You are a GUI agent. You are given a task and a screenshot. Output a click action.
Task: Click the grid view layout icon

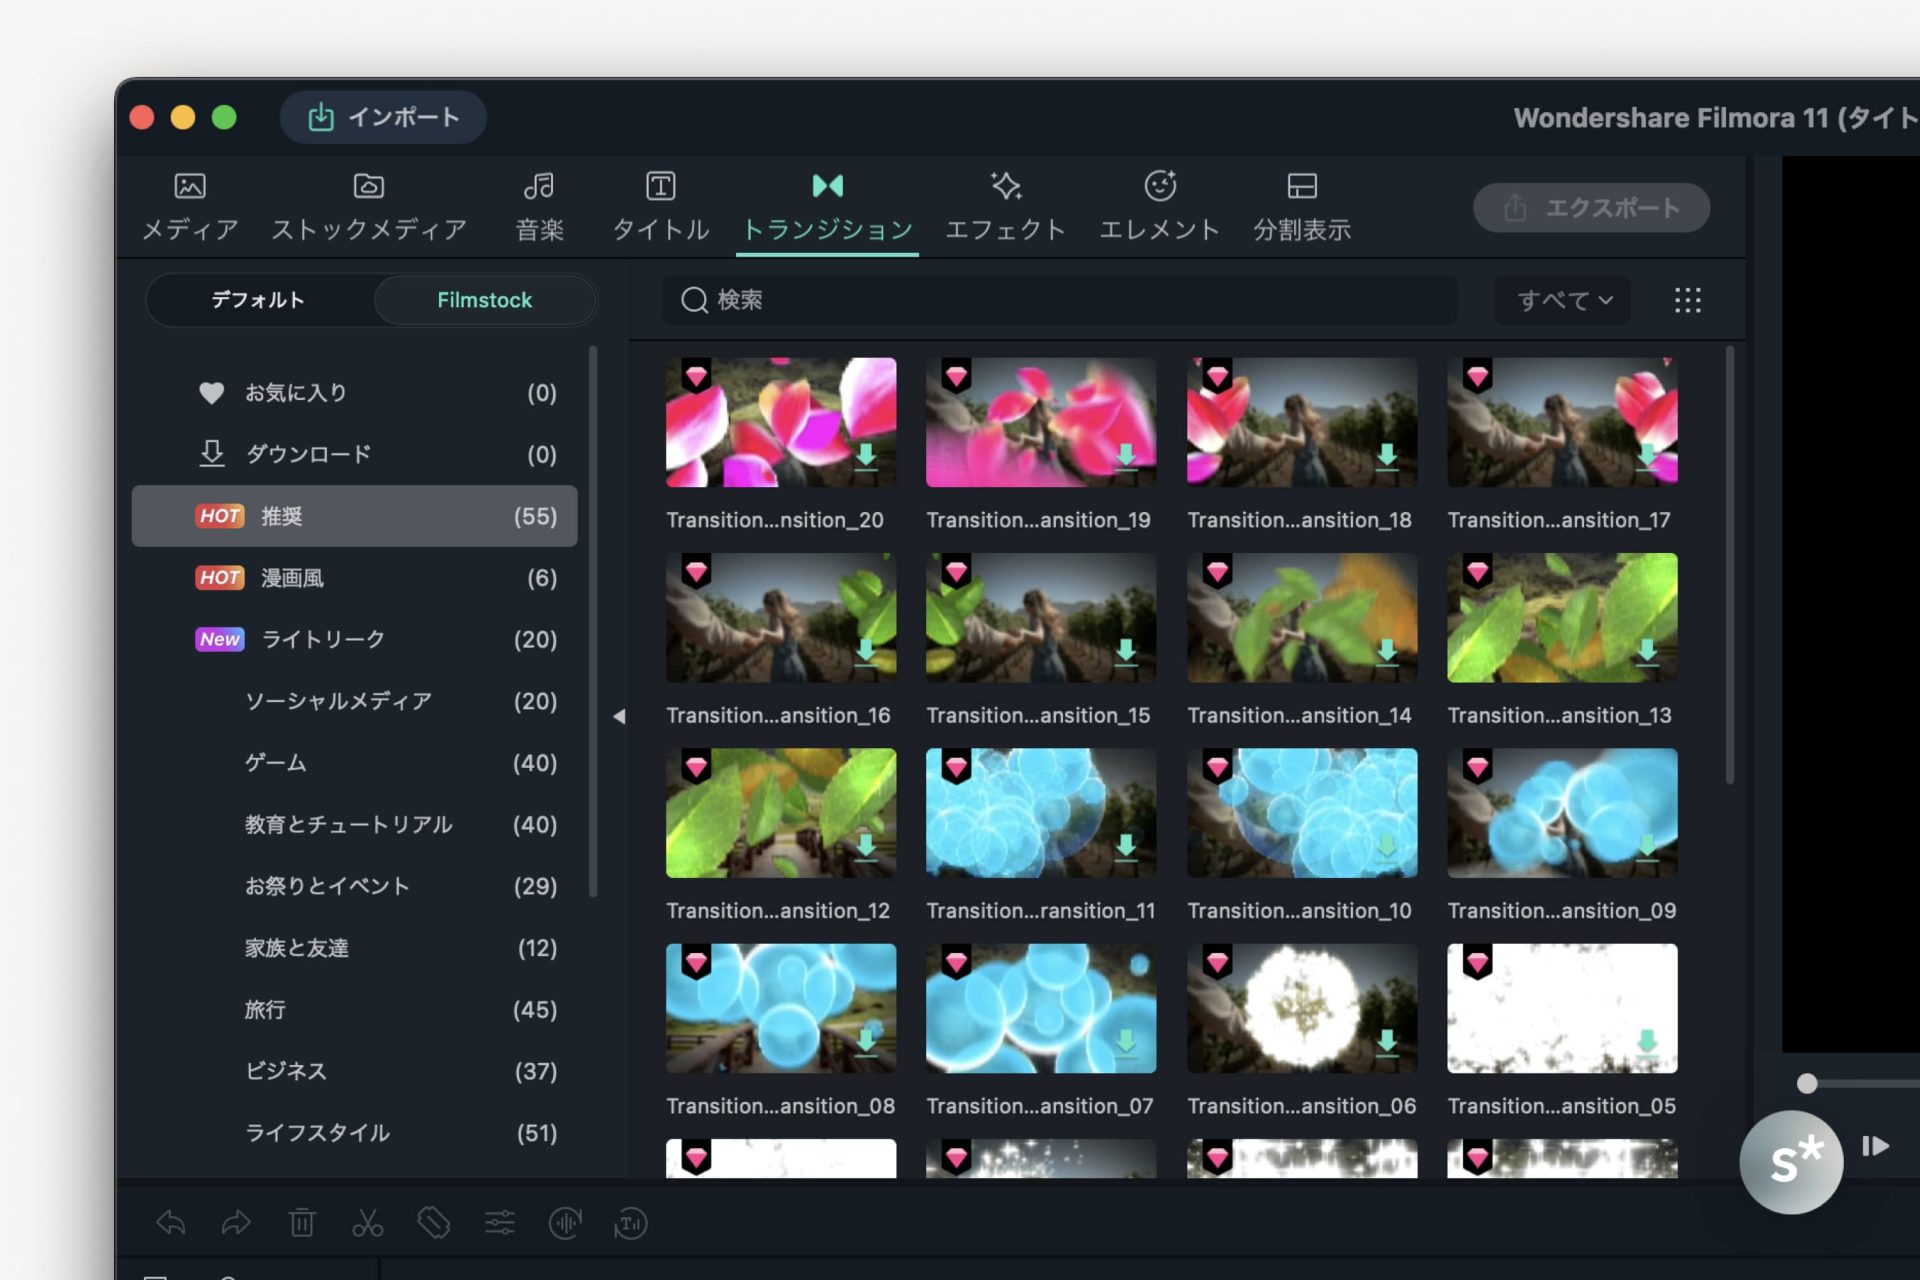click(x=1687, y=300)
